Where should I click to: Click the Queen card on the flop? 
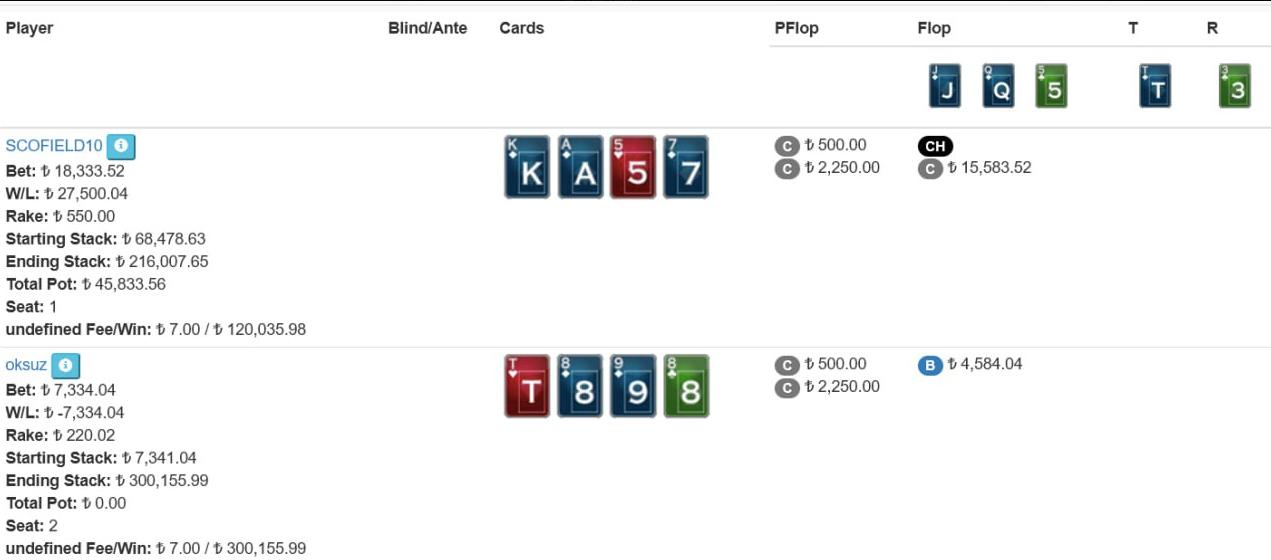[x=998, y=87]
